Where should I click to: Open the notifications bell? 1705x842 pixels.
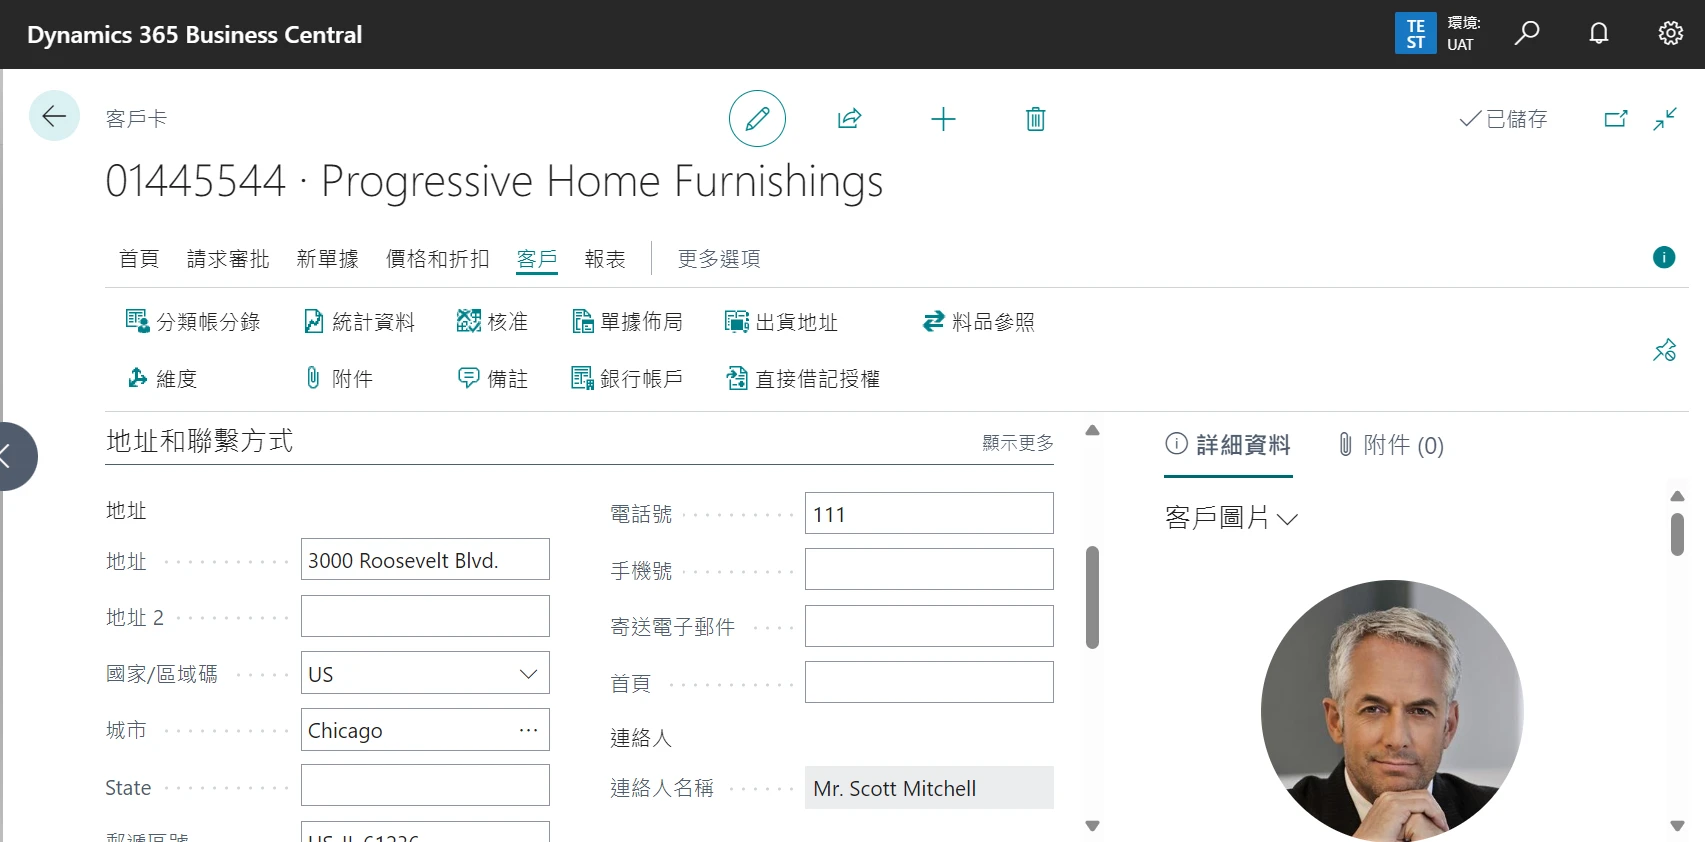[1598, 34]
